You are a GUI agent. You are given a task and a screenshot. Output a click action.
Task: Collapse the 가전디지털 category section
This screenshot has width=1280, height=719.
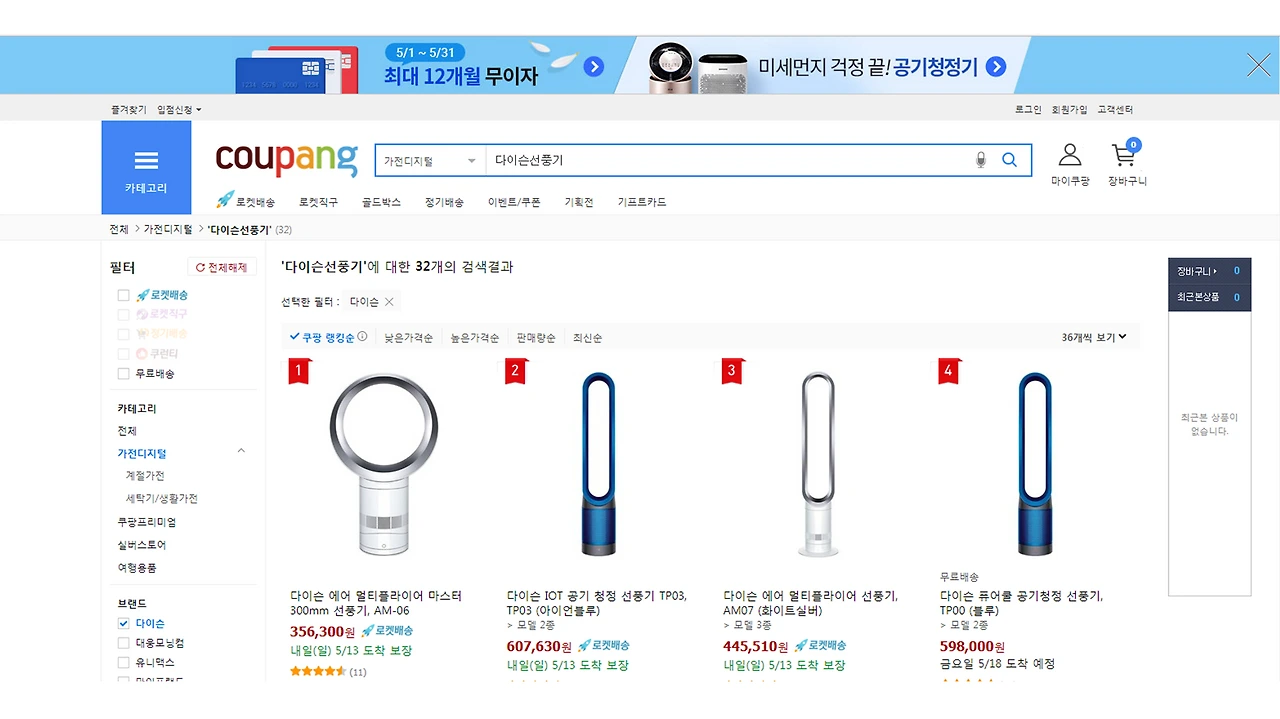click(240, 451)
